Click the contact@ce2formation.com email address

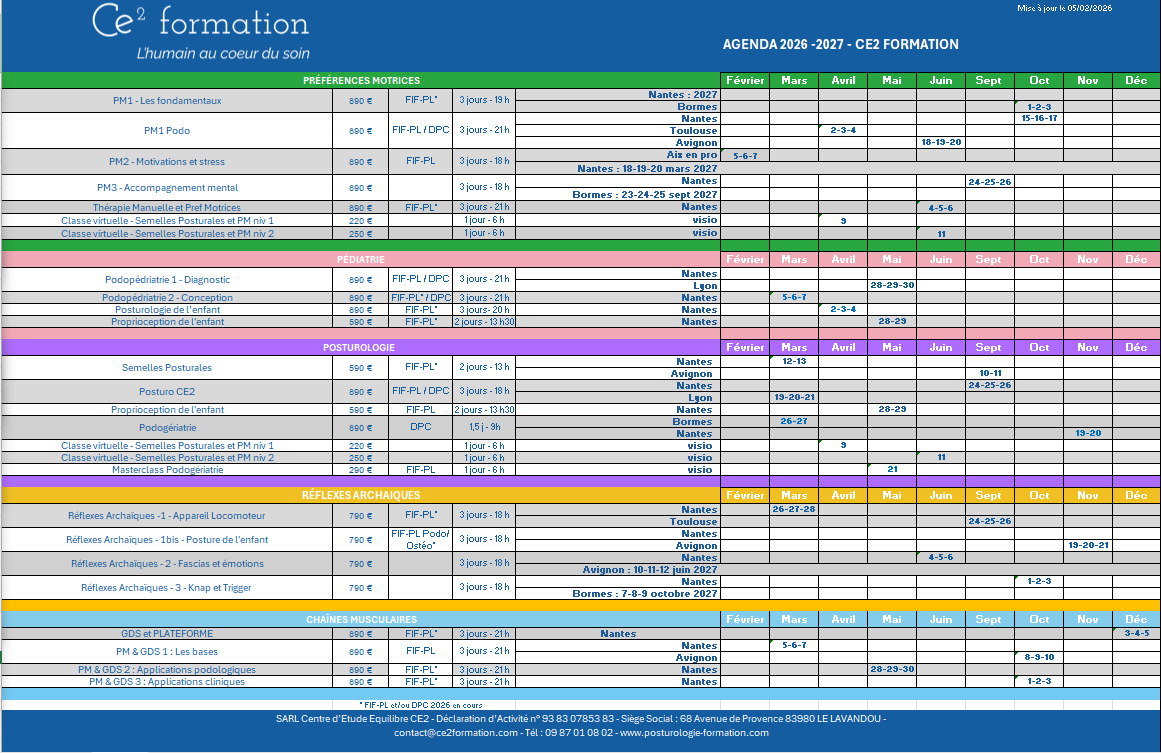(x=455, y=733)
